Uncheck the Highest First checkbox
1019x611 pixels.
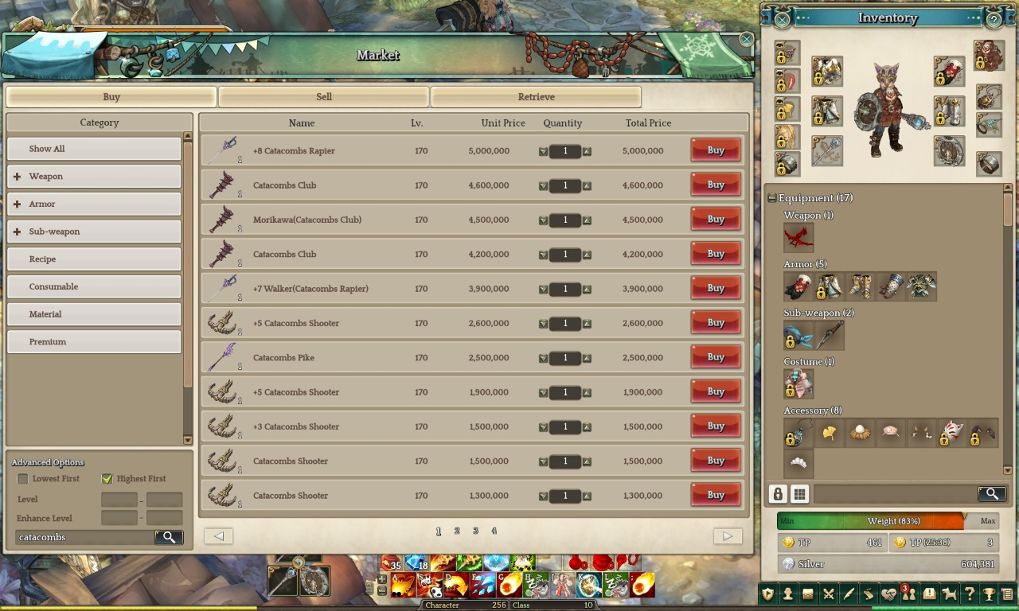coord(107,479)
